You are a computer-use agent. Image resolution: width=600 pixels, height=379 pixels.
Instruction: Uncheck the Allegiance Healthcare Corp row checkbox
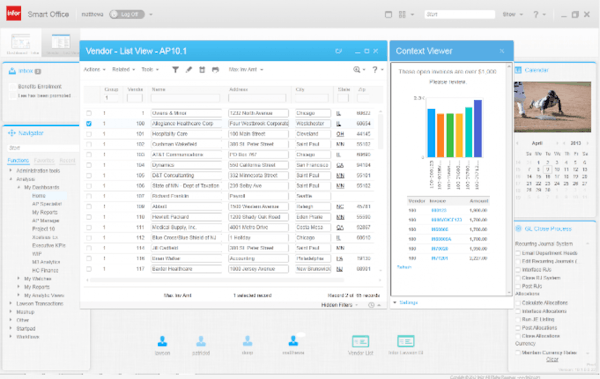coord(89,124)
